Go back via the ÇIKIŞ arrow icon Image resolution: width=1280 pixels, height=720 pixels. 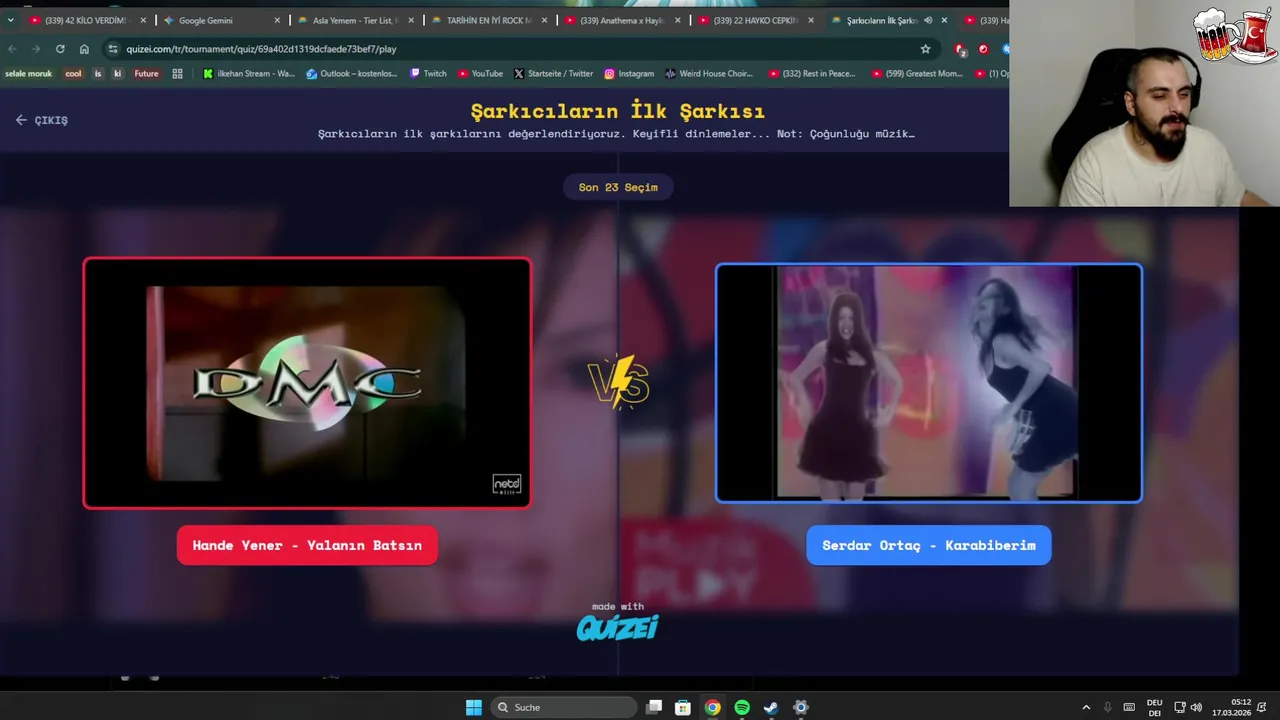(x=21, y=120)
